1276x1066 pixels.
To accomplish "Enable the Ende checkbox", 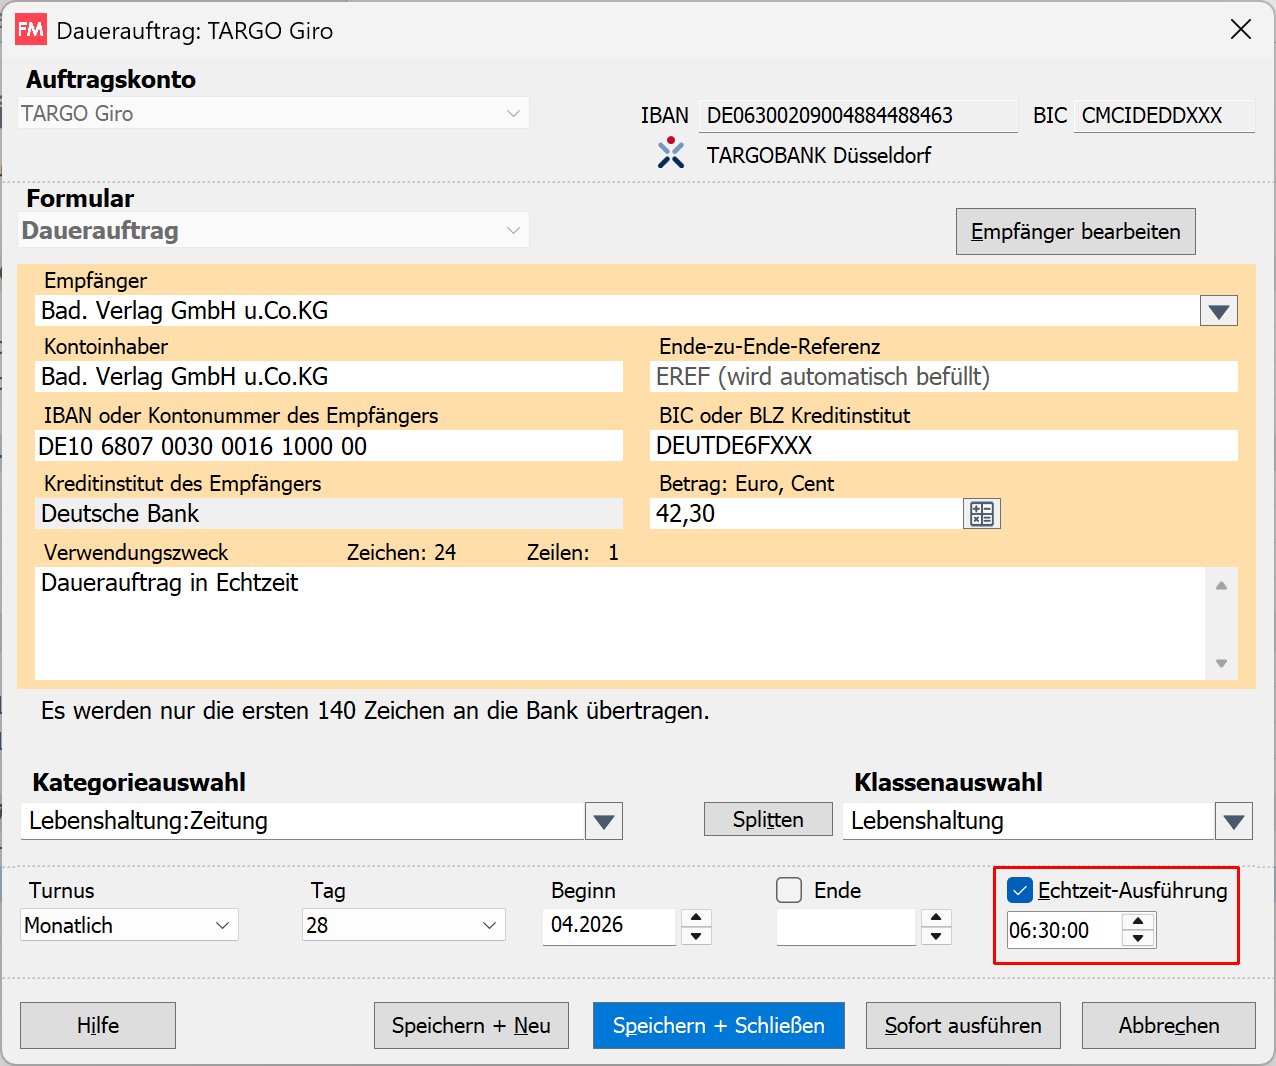I will pos(789,890).
